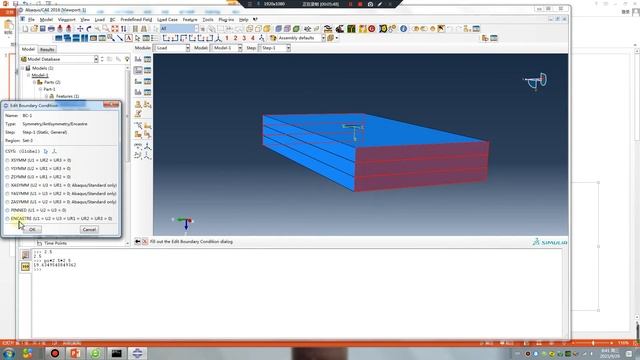
Task: Click the Print icon in toolbar
Action: click(x=51, y=29)
